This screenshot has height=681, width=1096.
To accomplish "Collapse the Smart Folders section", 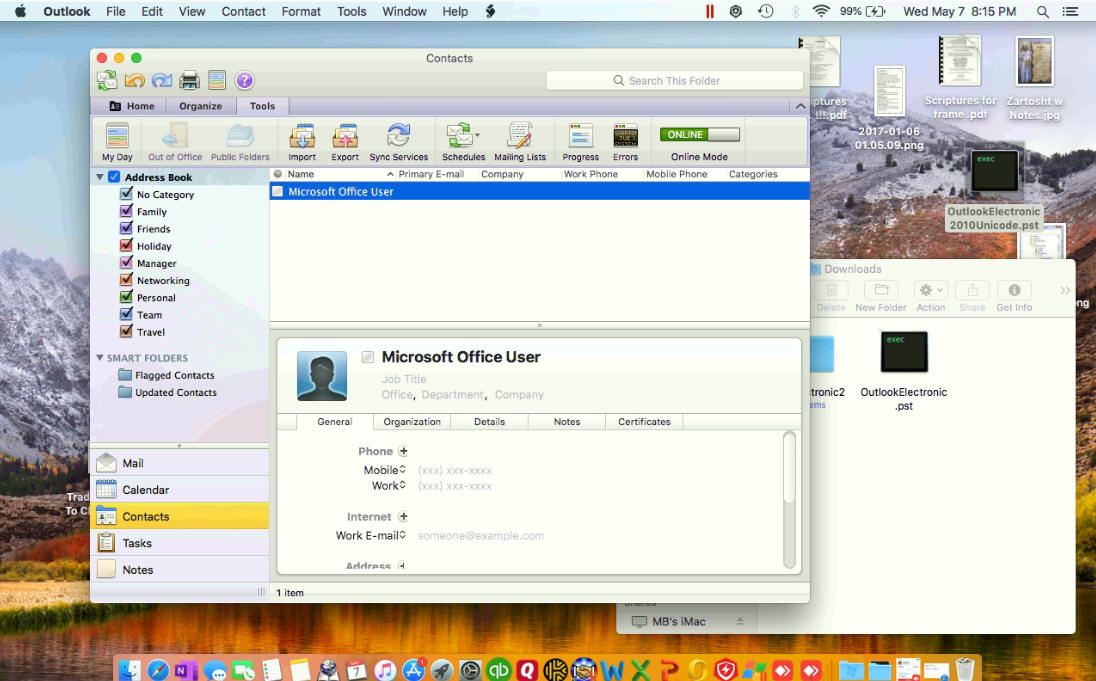I will (x=100, y=357).
